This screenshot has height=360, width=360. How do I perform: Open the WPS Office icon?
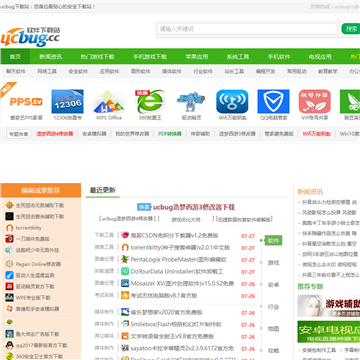[109, 101]
